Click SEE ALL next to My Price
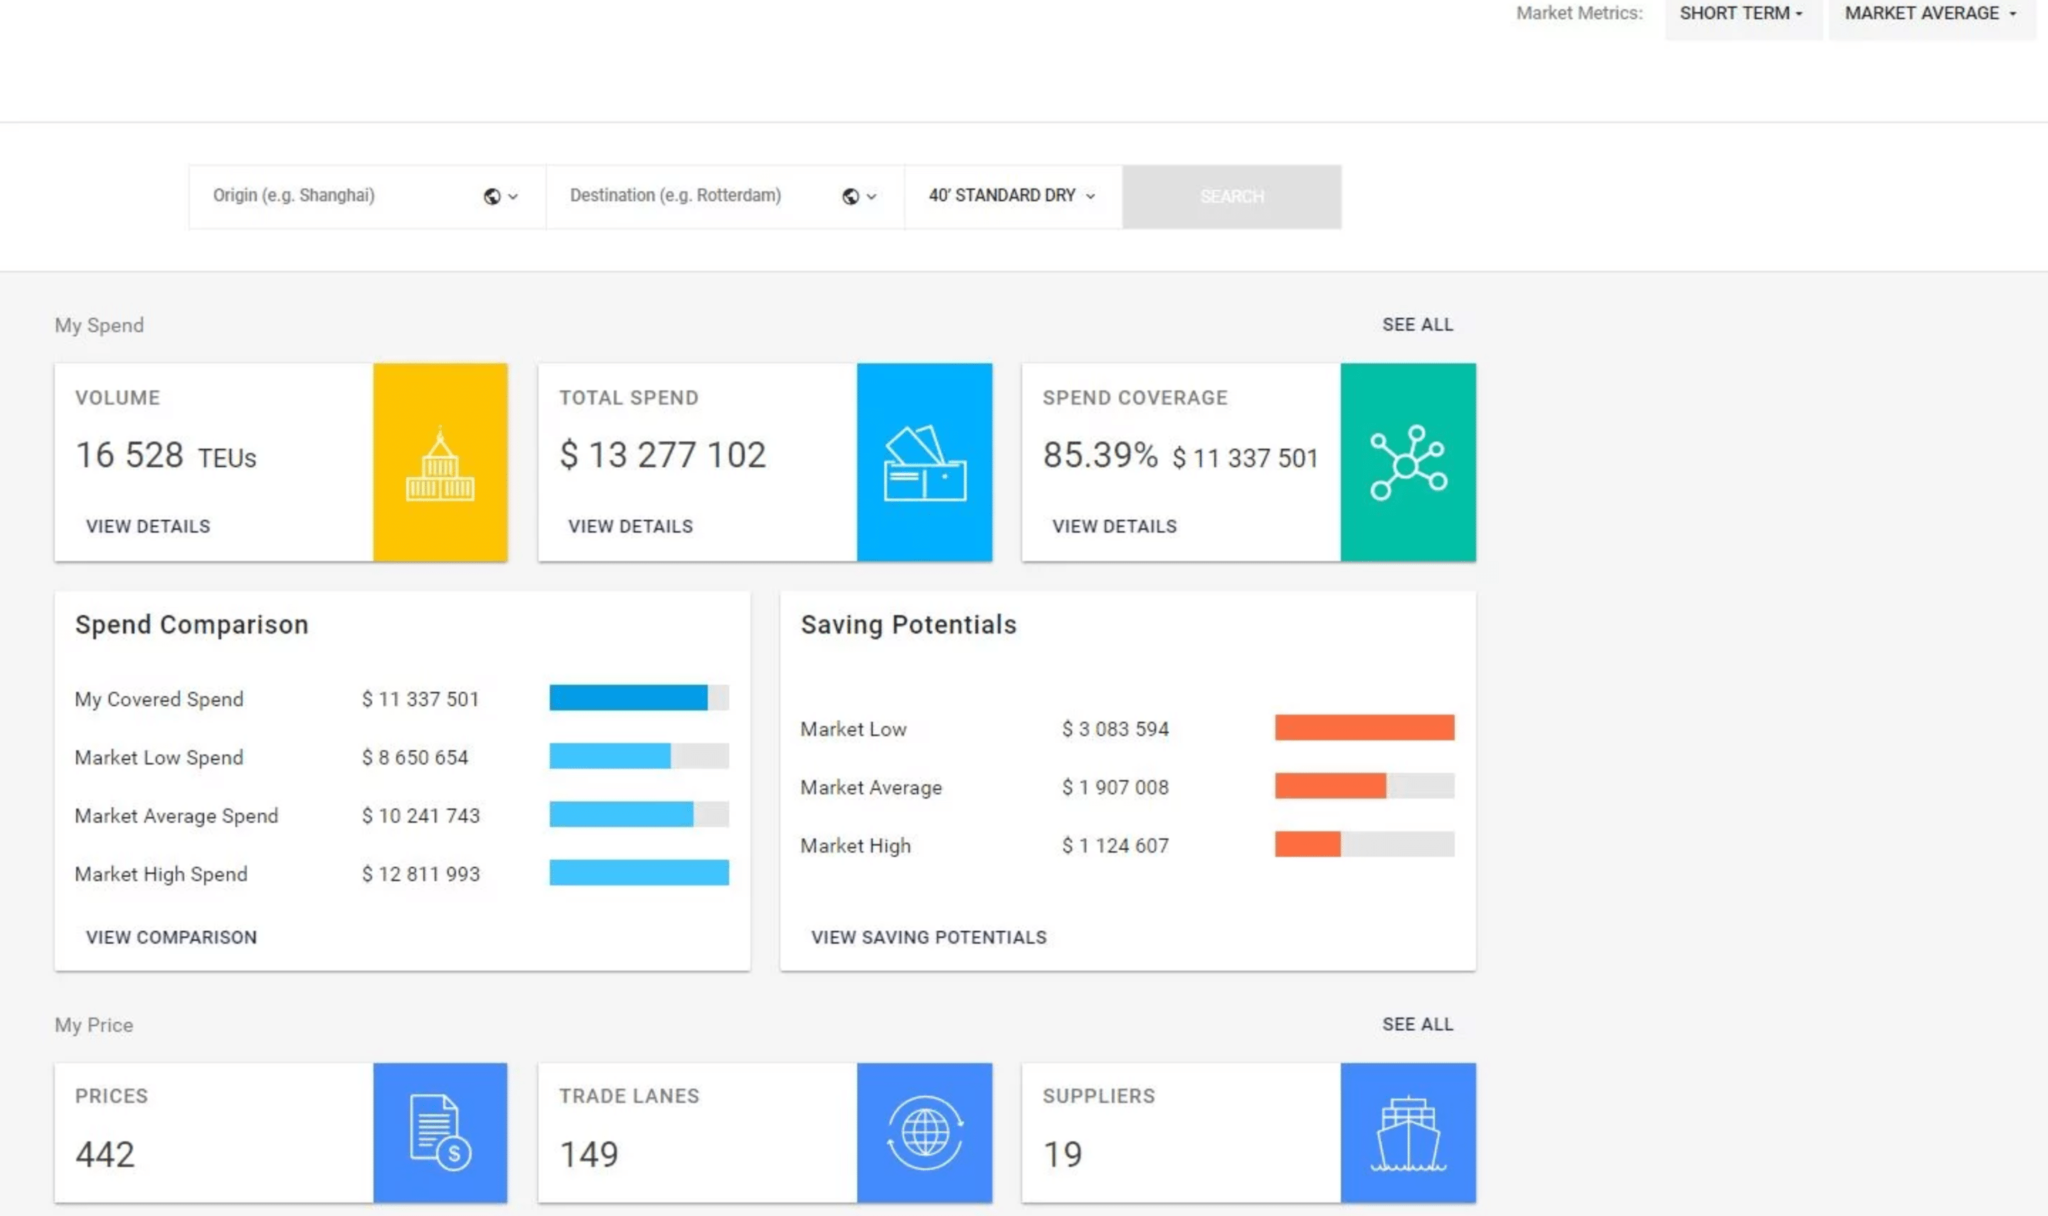 point(1417,1024)
